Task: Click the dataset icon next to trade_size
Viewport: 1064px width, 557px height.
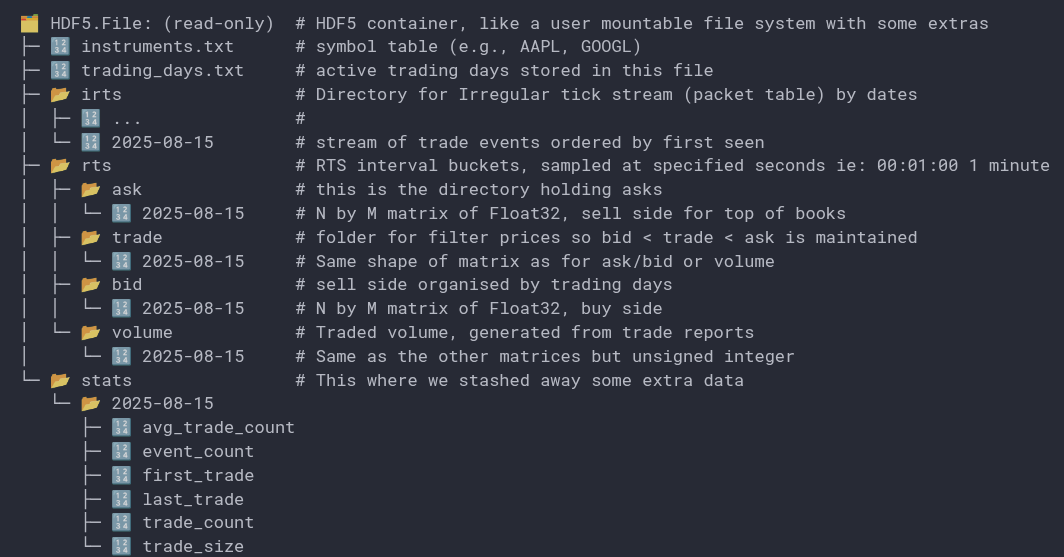Action: coord(121,547)
